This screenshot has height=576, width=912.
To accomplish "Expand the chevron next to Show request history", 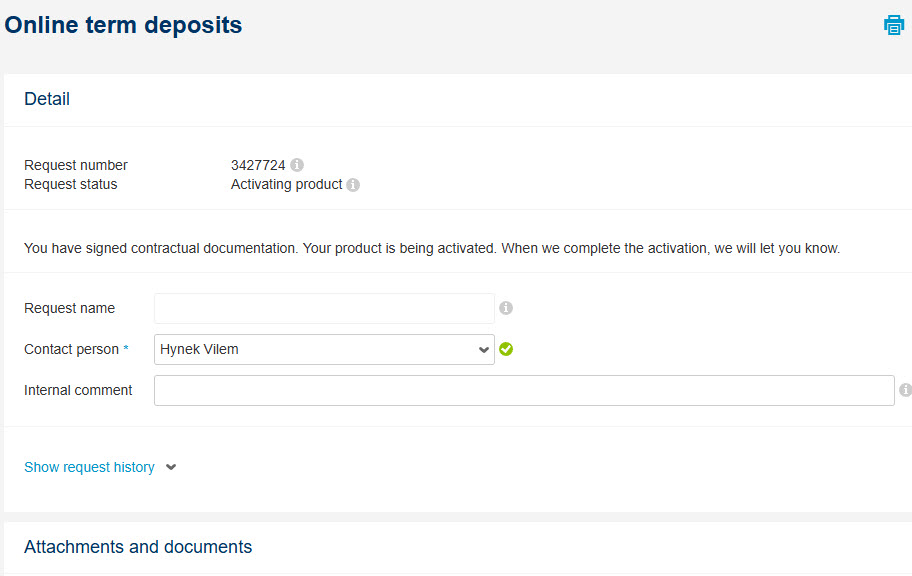I will tap(170, 467).
